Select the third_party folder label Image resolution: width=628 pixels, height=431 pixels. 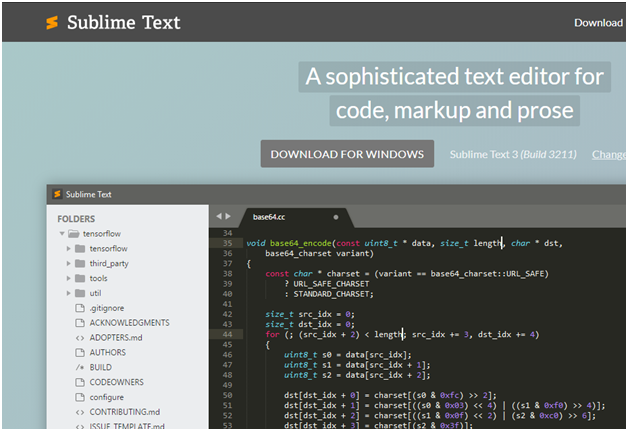(109, 264)
